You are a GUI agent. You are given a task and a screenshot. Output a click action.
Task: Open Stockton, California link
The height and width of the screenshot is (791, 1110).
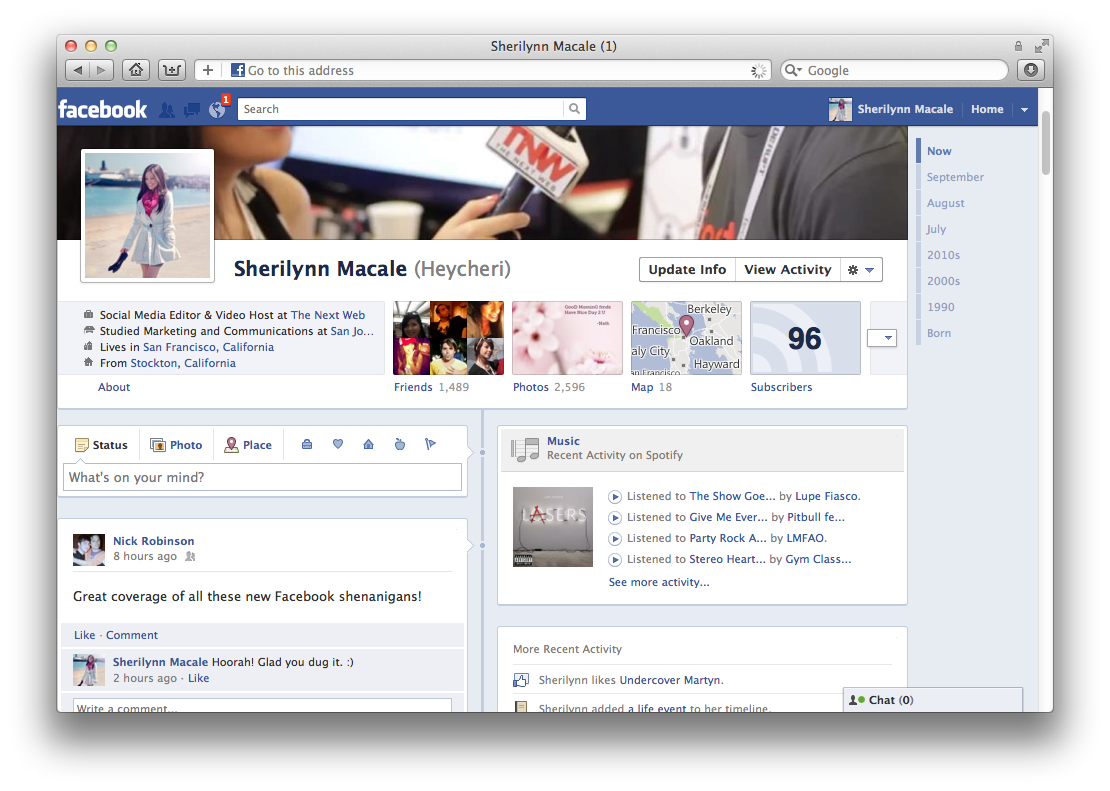[183, 363]
